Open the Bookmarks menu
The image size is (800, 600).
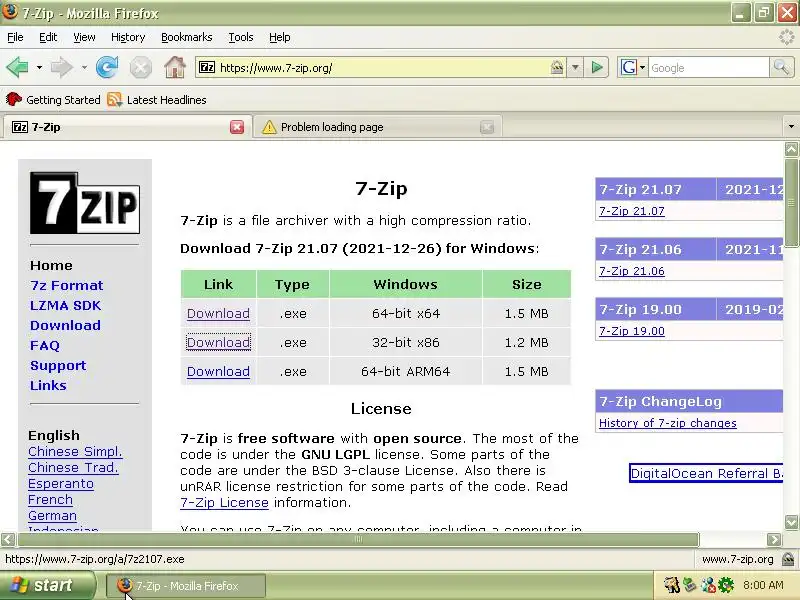pyautogui.click(x=186, y=37)
